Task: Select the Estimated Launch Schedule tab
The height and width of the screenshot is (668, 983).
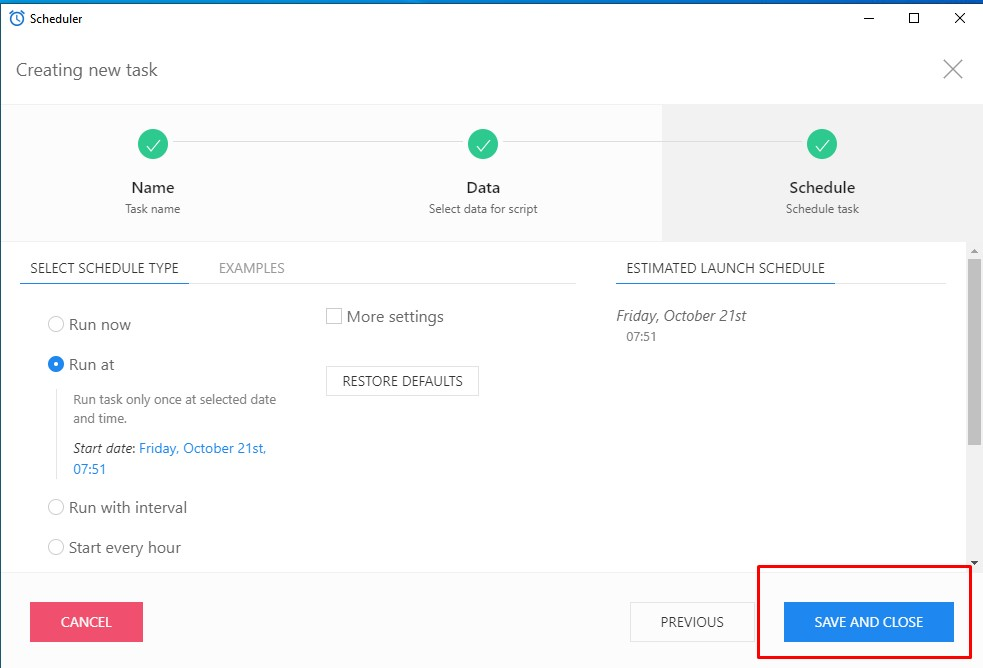Action: (x=725, y=268)
